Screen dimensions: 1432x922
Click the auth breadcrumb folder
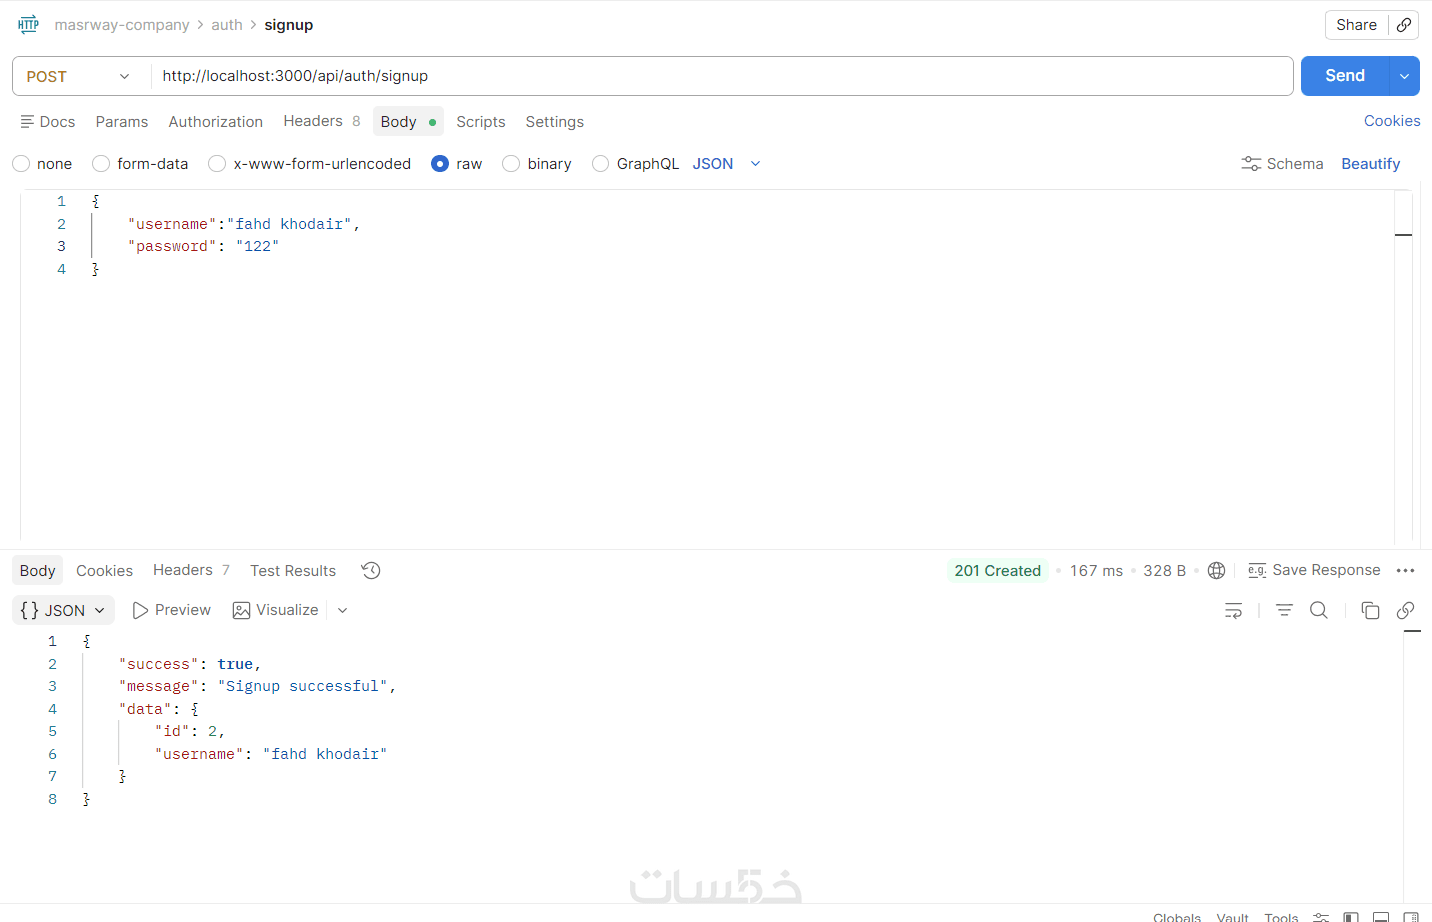(227, 25)
